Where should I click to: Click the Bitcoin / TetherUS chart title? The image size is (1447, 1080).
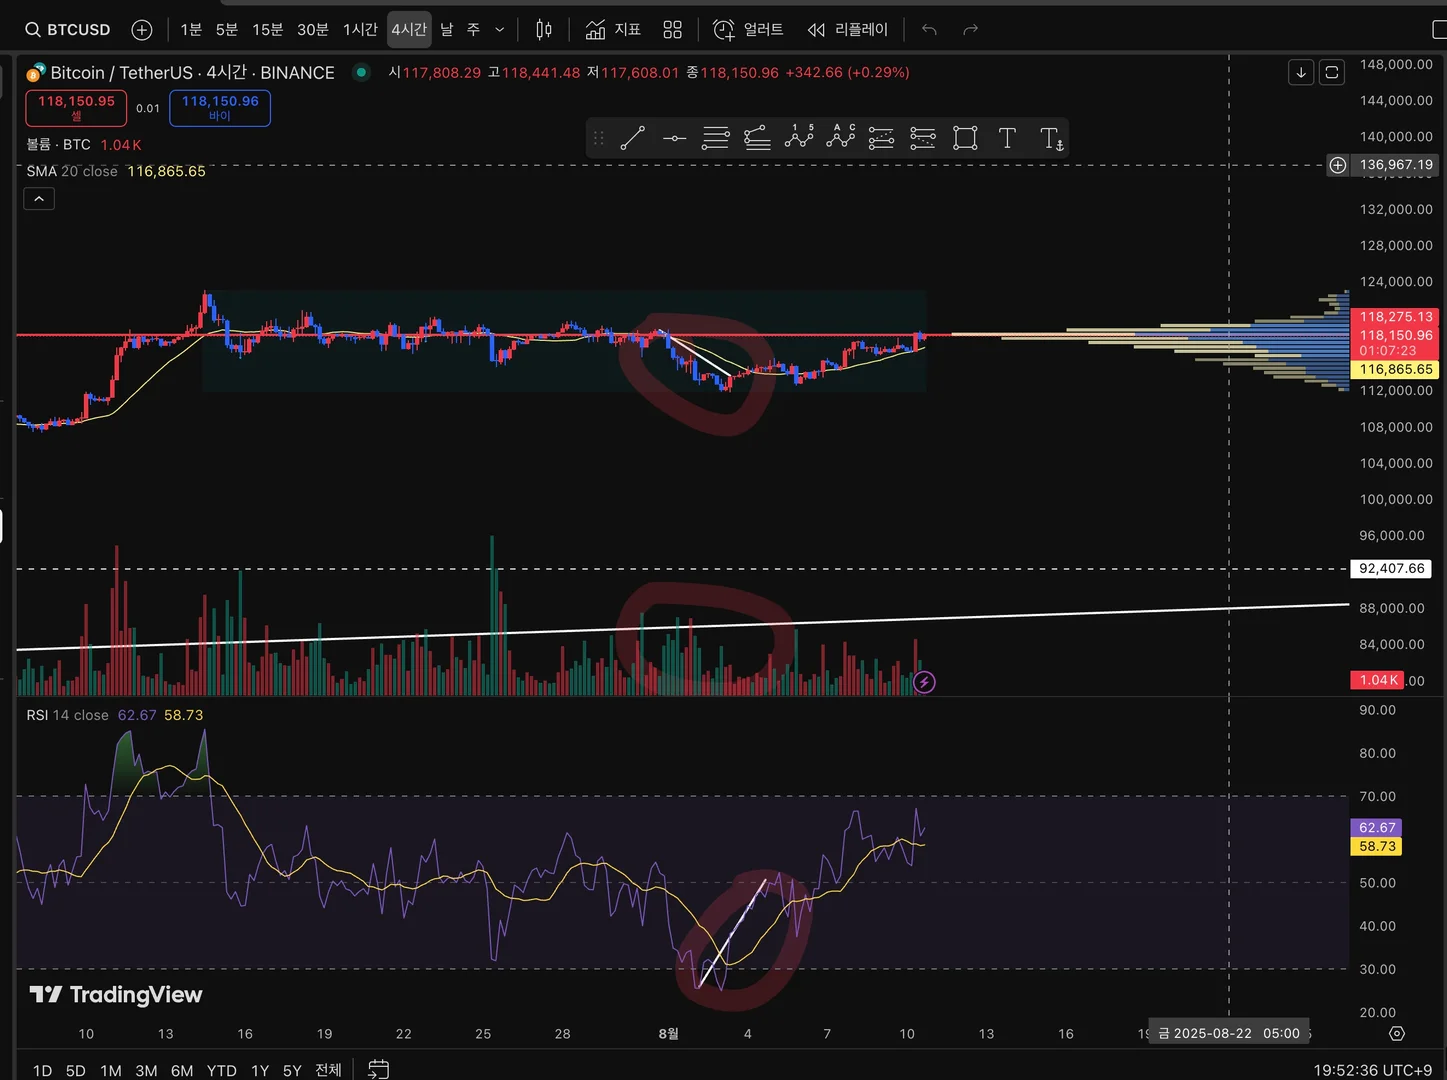point(192,73)
